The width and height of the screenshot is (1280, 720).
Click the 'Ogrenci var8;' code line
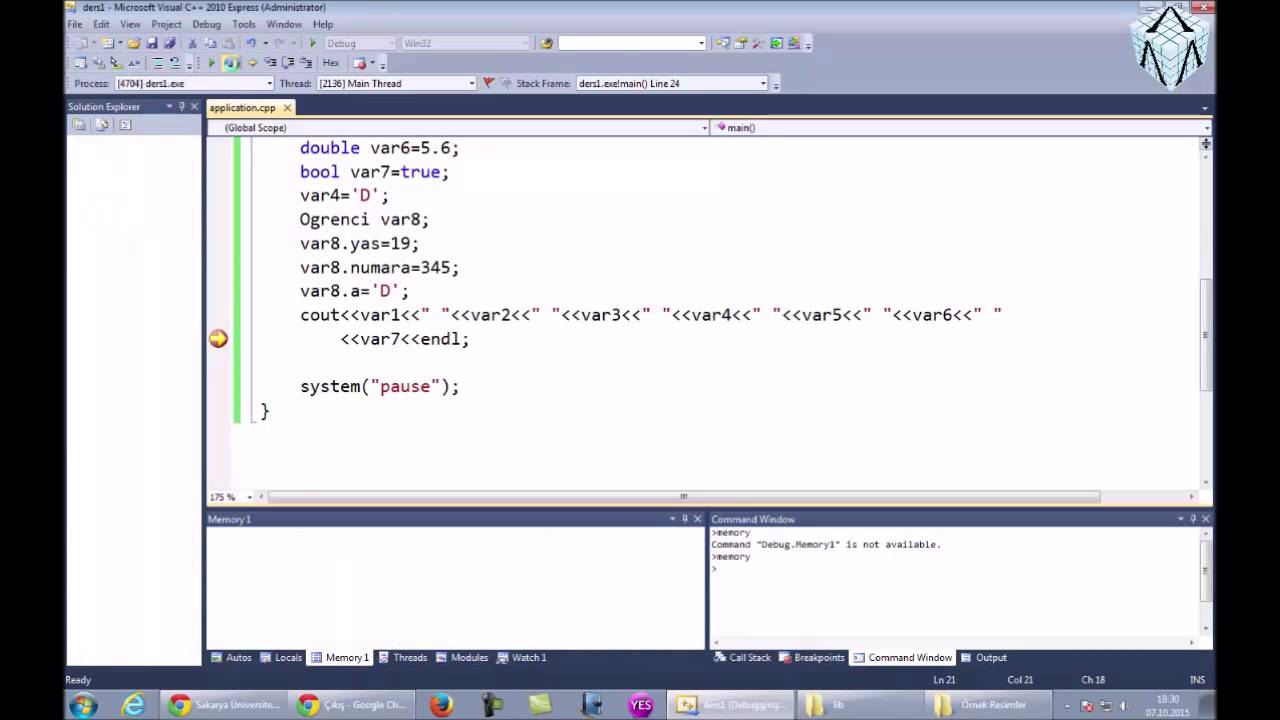coord(364,220)
